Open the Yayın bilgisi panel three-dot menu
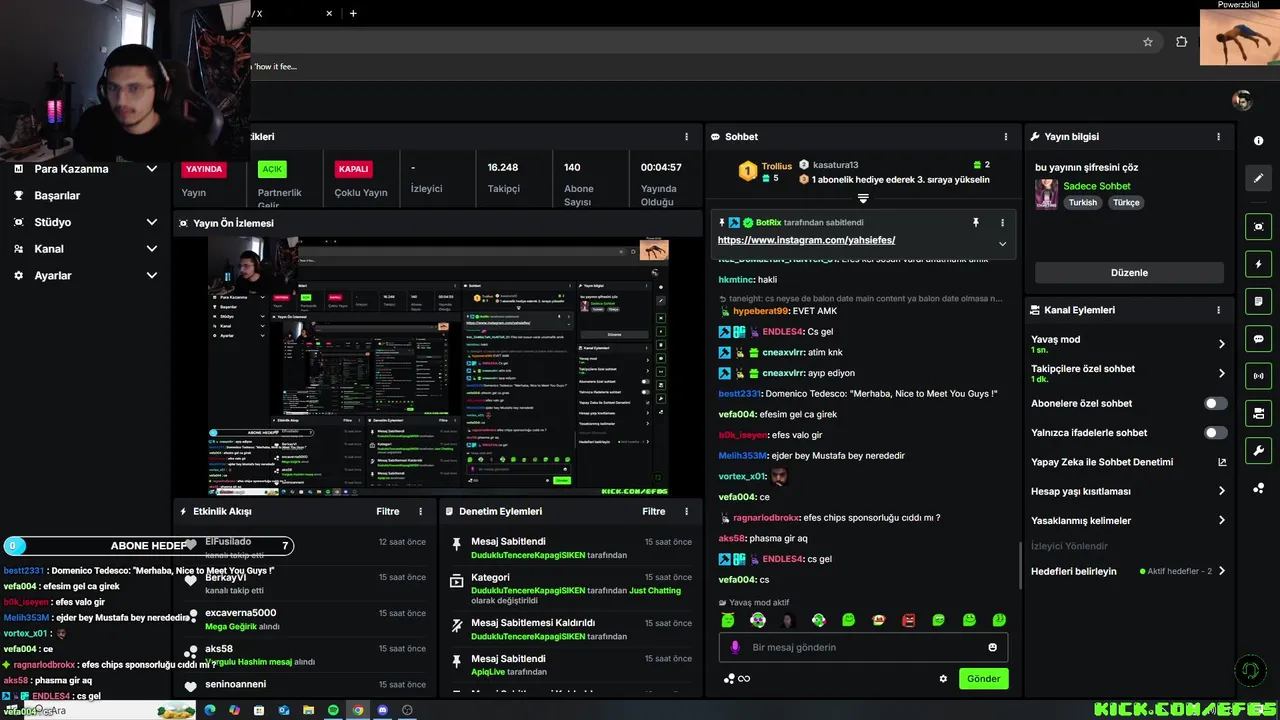 [1218, 137]
